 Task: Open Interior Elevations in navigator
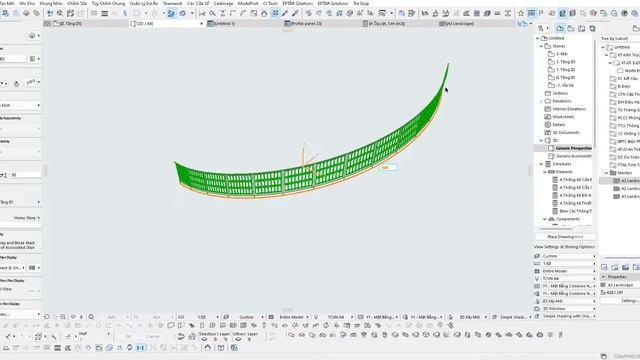pyautogui.click(x=569, y=109)
